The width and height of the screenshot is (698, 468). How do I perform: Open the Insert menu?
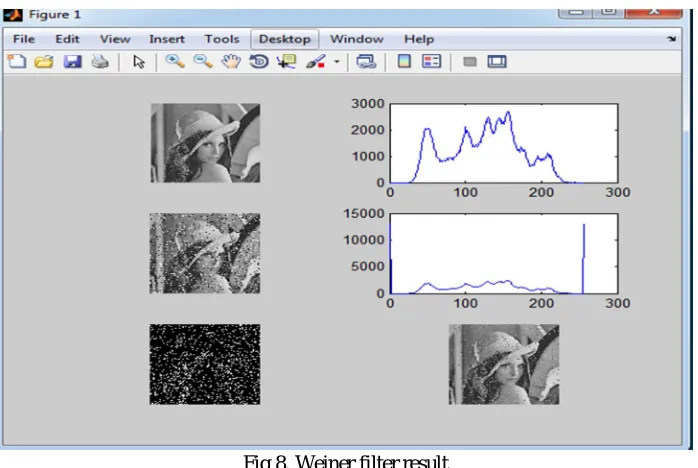pos(167,39)
